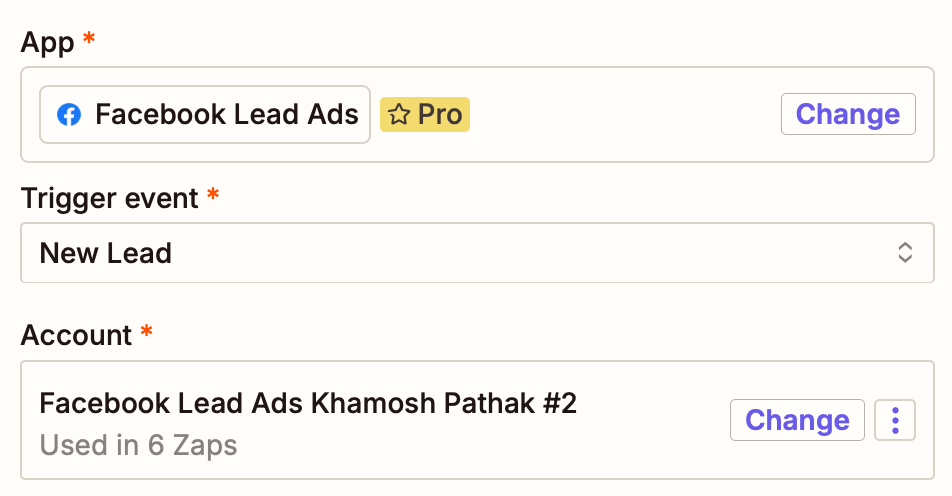The image size is (952, 496).
Task: Select the Facebook Lead Ads app chip
Action: pos(205,115)
